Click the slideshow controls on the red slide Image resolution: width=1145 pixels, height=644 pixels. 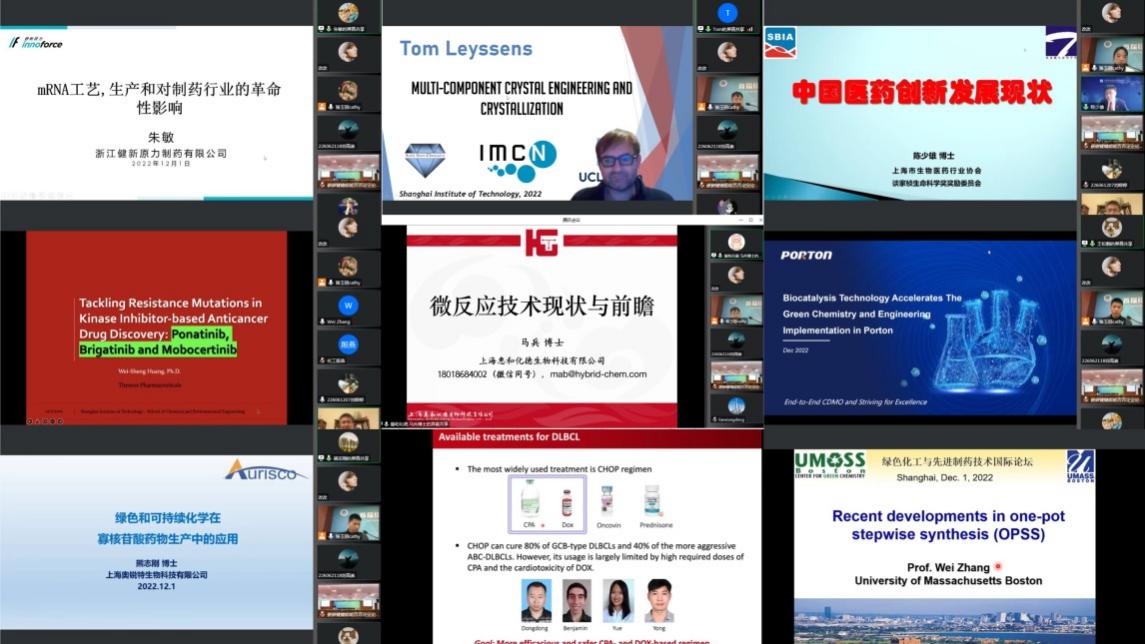point(45,421)
